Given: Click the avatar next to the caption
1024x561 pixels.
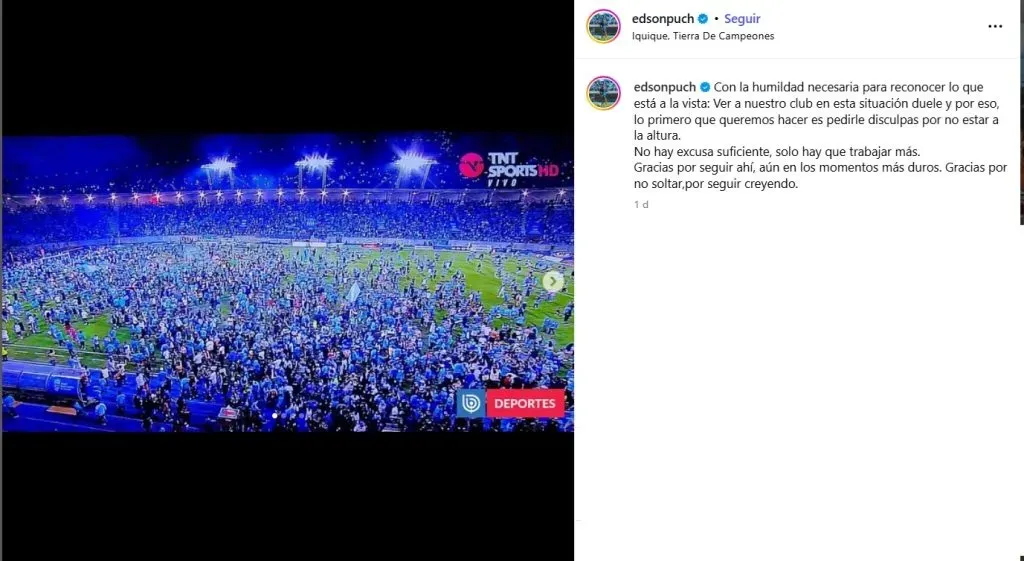Looking at the screenshot, I should tap(603, 93).
